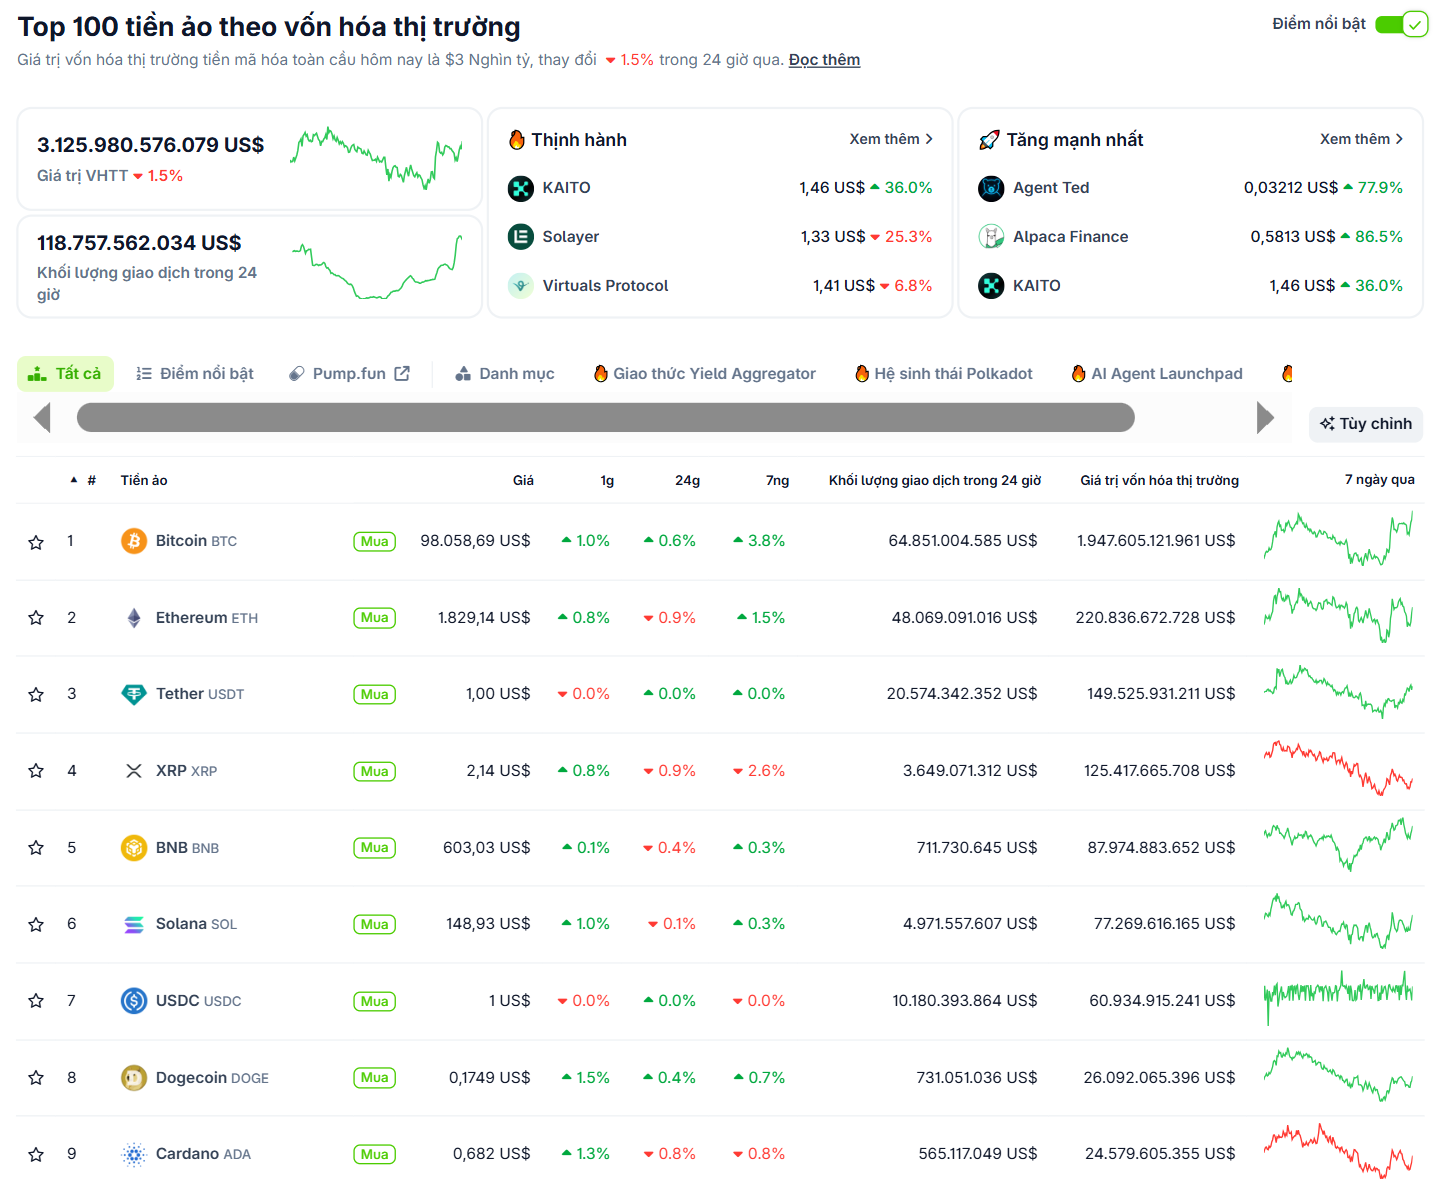Viewport: 1441px width, 1181px height.
Task: Click the Tether coin logo
Action: [134, 694]
